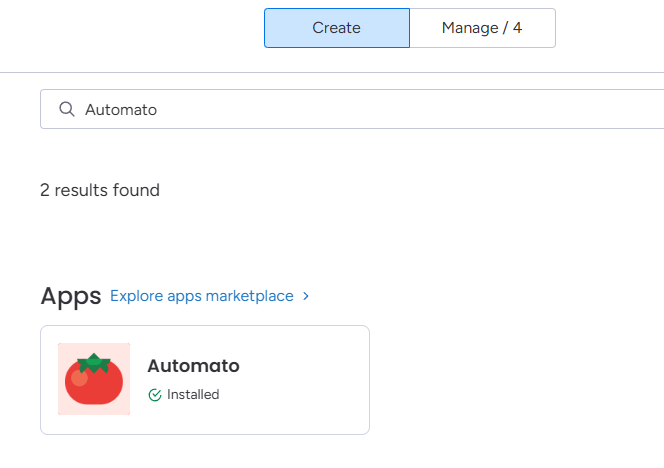Click the magnifying glass search icon

(x=67, y=109)
